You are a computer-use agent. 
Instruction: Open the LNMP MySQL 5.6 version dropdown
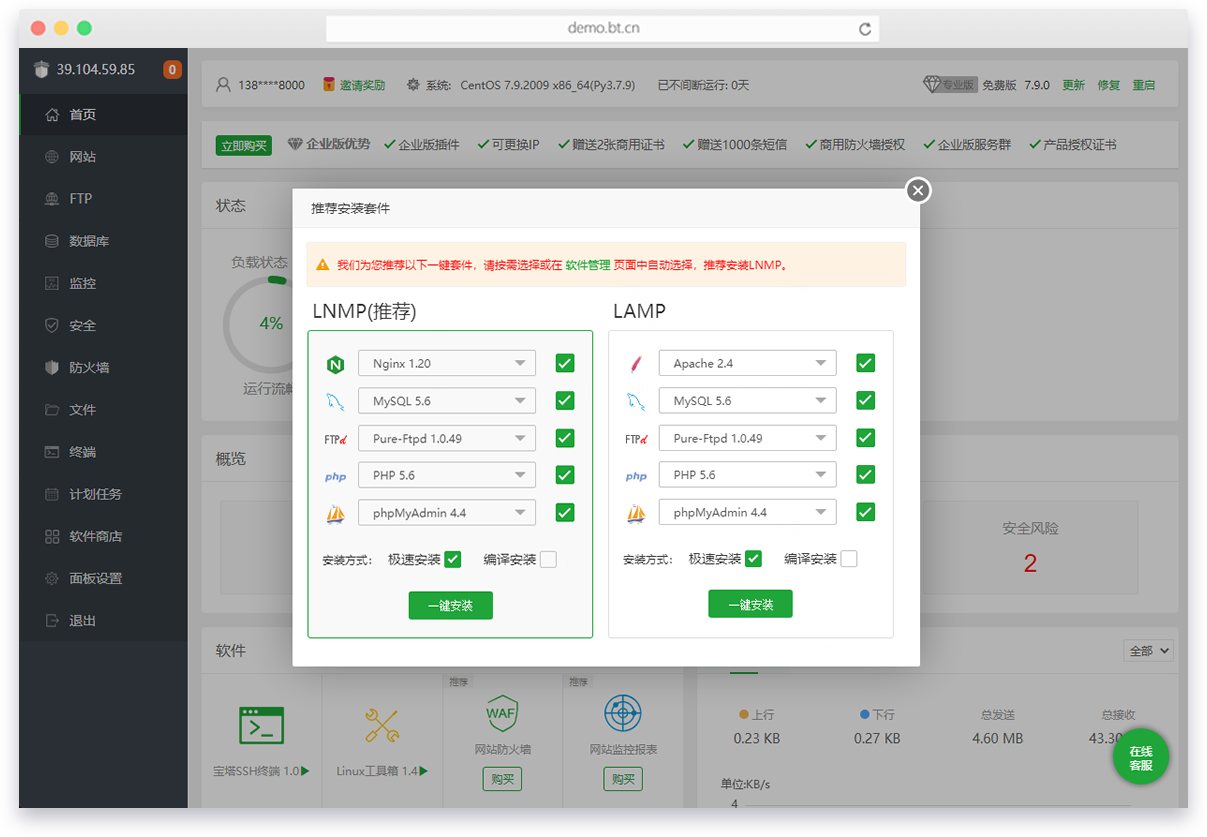pyautogui.click(x=447, y=401)
